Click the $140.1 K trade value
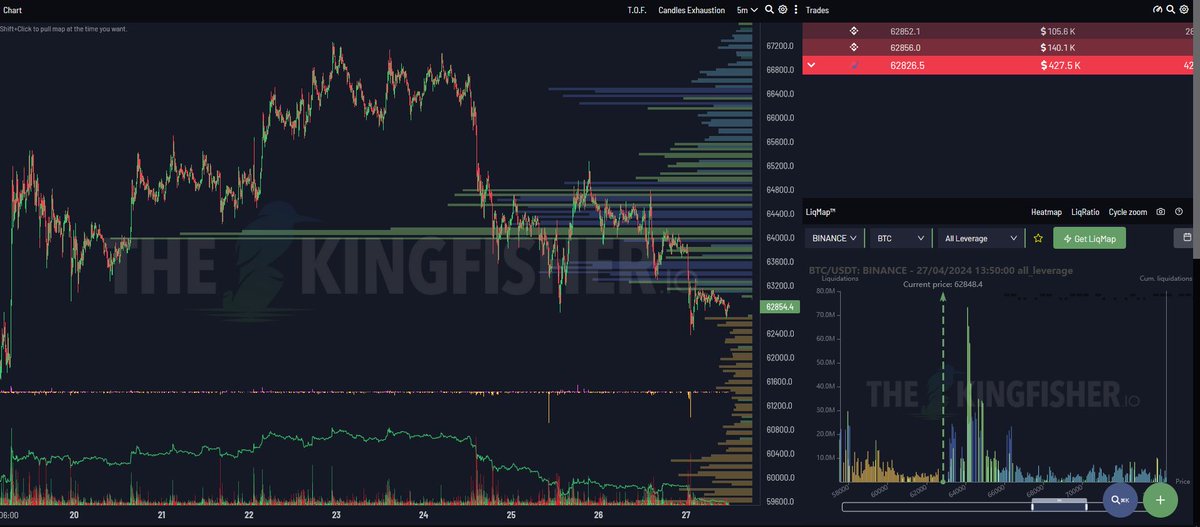Viewport: 1200px width, 527px height. coord(1060,47)
